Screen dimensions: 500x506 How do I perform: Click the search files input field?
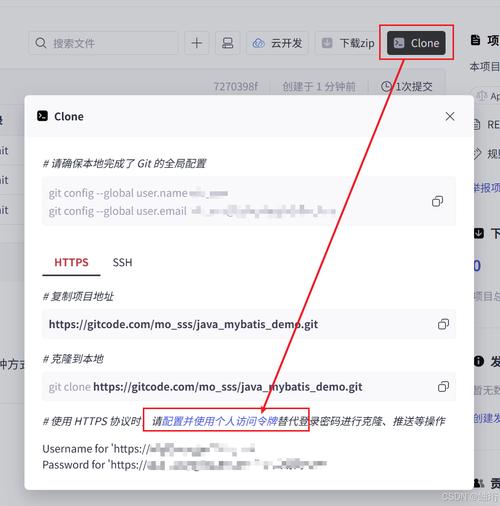[x=103, y=43]
